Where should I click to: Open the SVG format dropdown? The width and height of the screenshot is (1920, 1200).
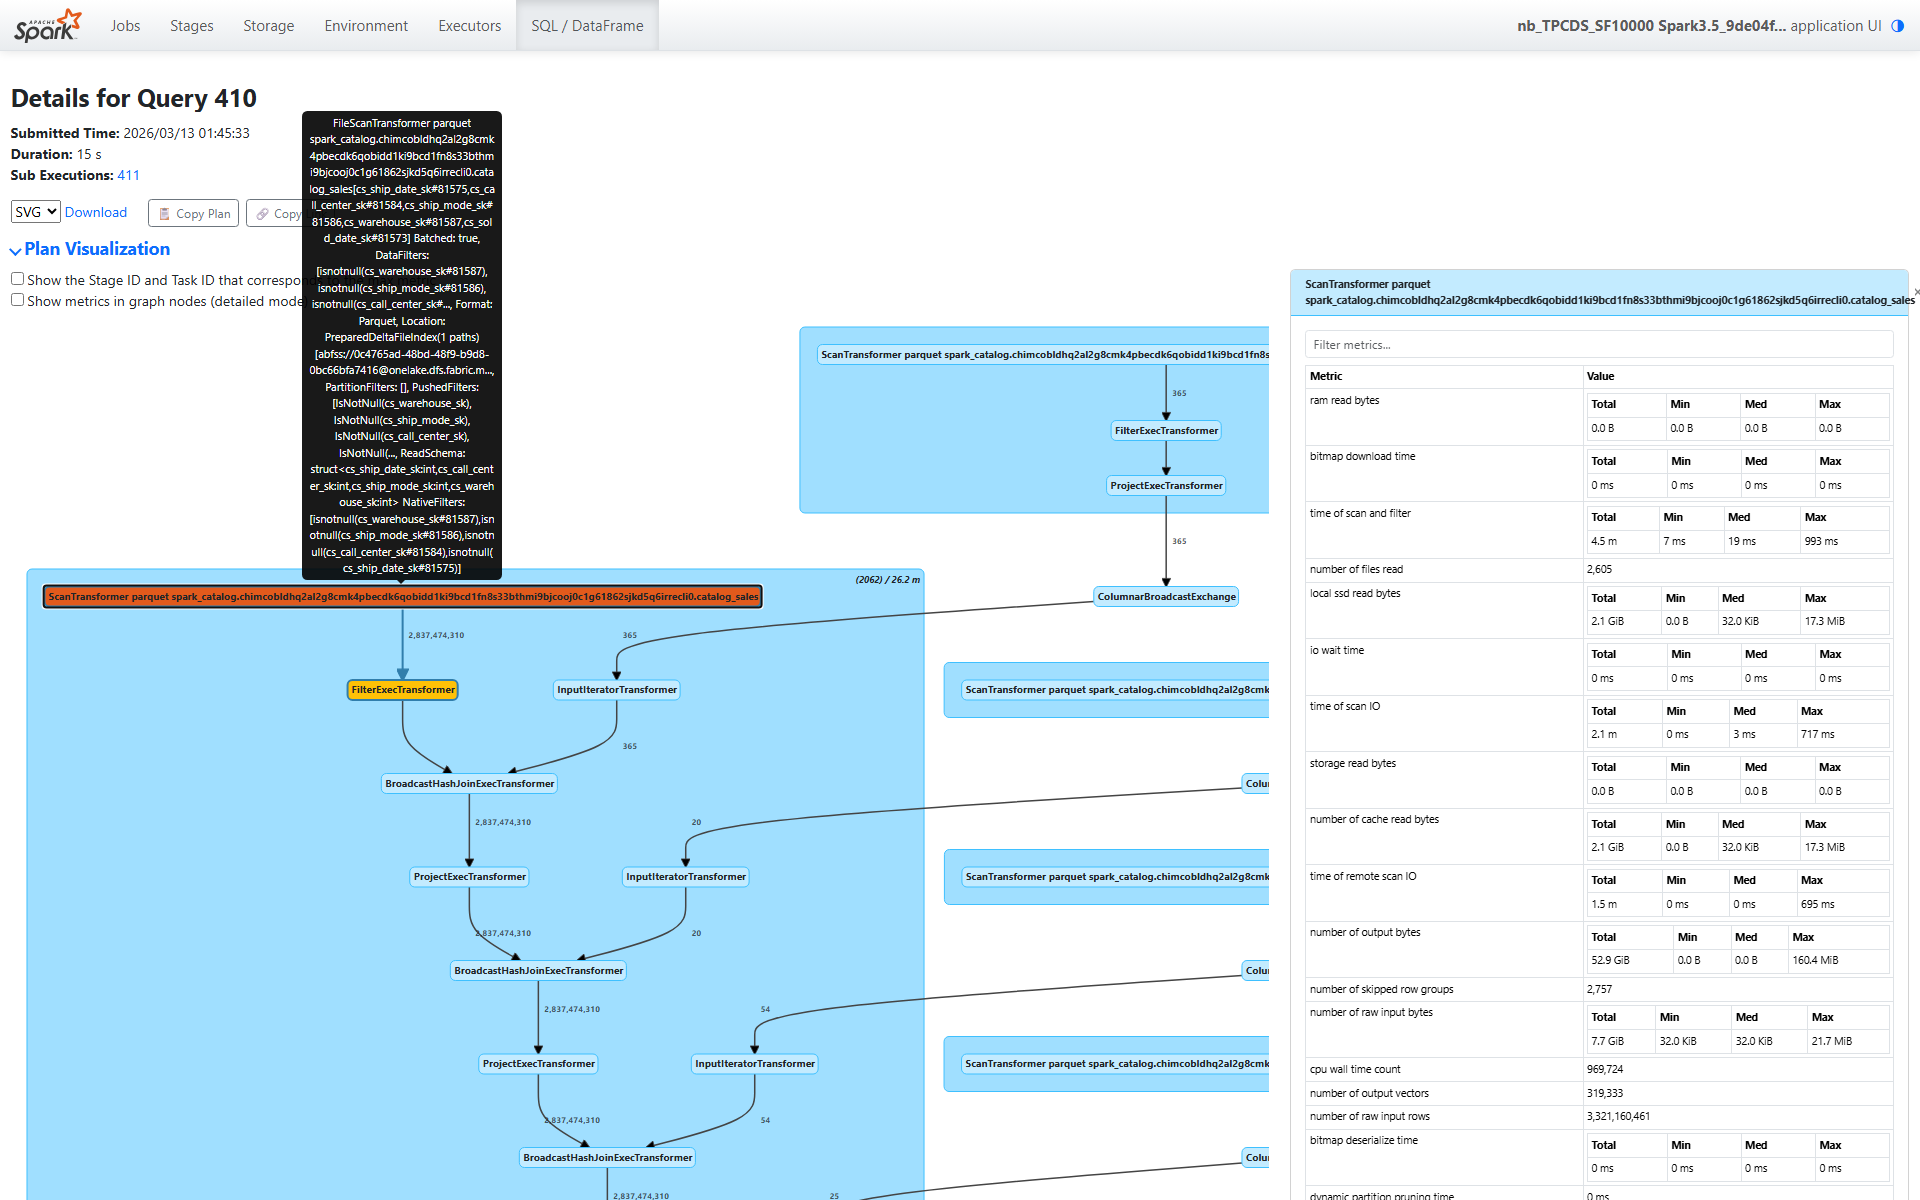[x=36, y=212]
